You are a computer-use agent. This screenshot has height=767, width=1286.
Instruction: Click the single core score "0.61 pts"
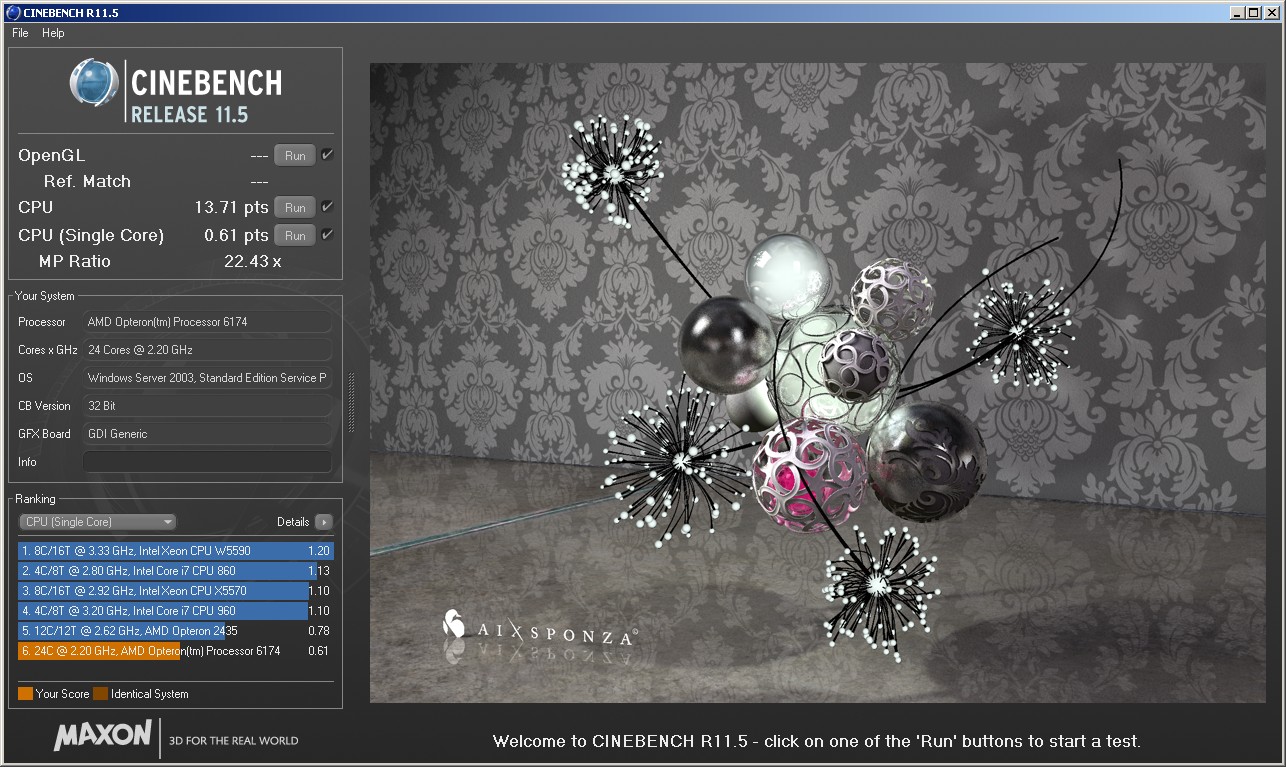236,235
